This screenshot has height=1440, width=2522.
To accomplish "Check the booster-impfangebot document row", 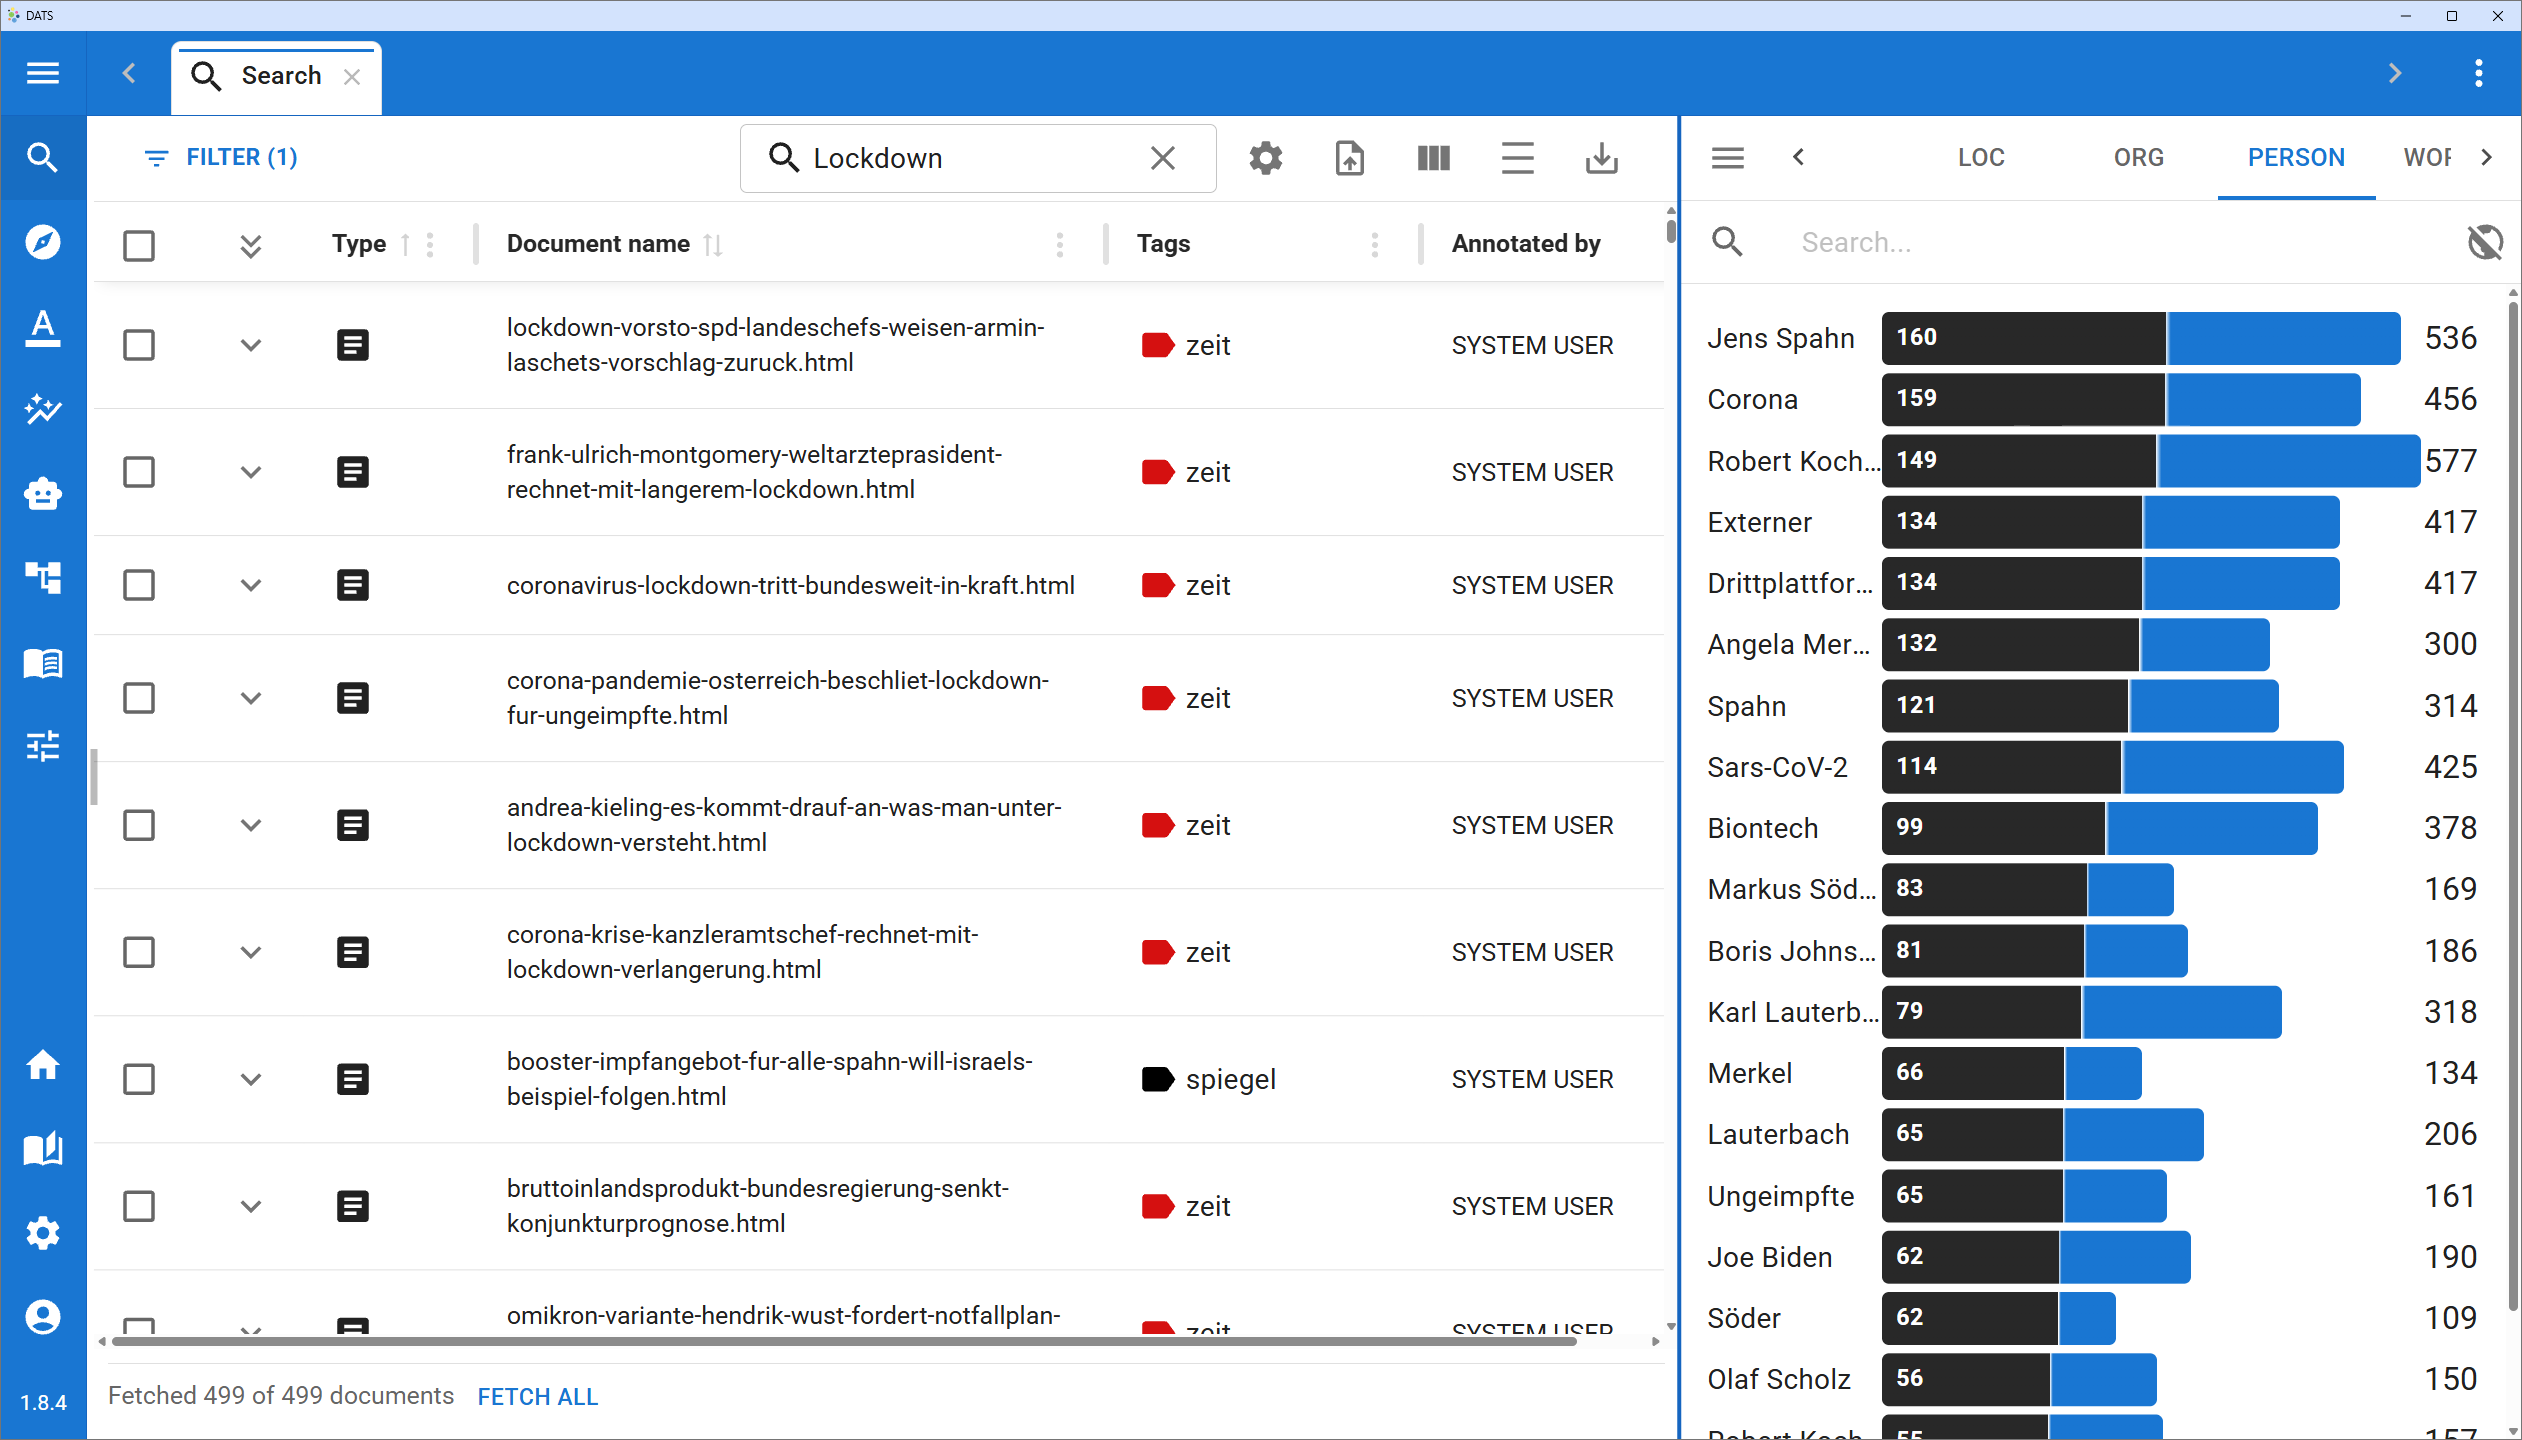I will click(x=139, y=1079).
